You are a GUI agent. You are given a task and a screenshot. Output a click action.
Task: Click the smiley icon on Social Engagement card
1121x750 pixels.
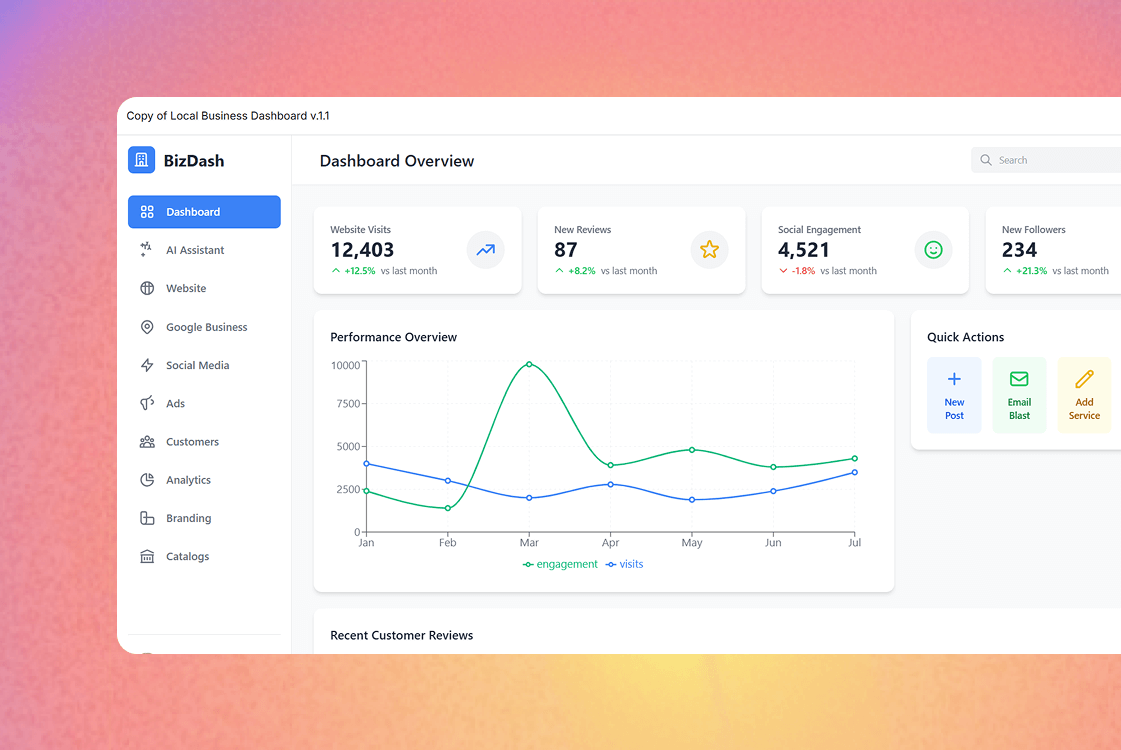coord(933,250)
